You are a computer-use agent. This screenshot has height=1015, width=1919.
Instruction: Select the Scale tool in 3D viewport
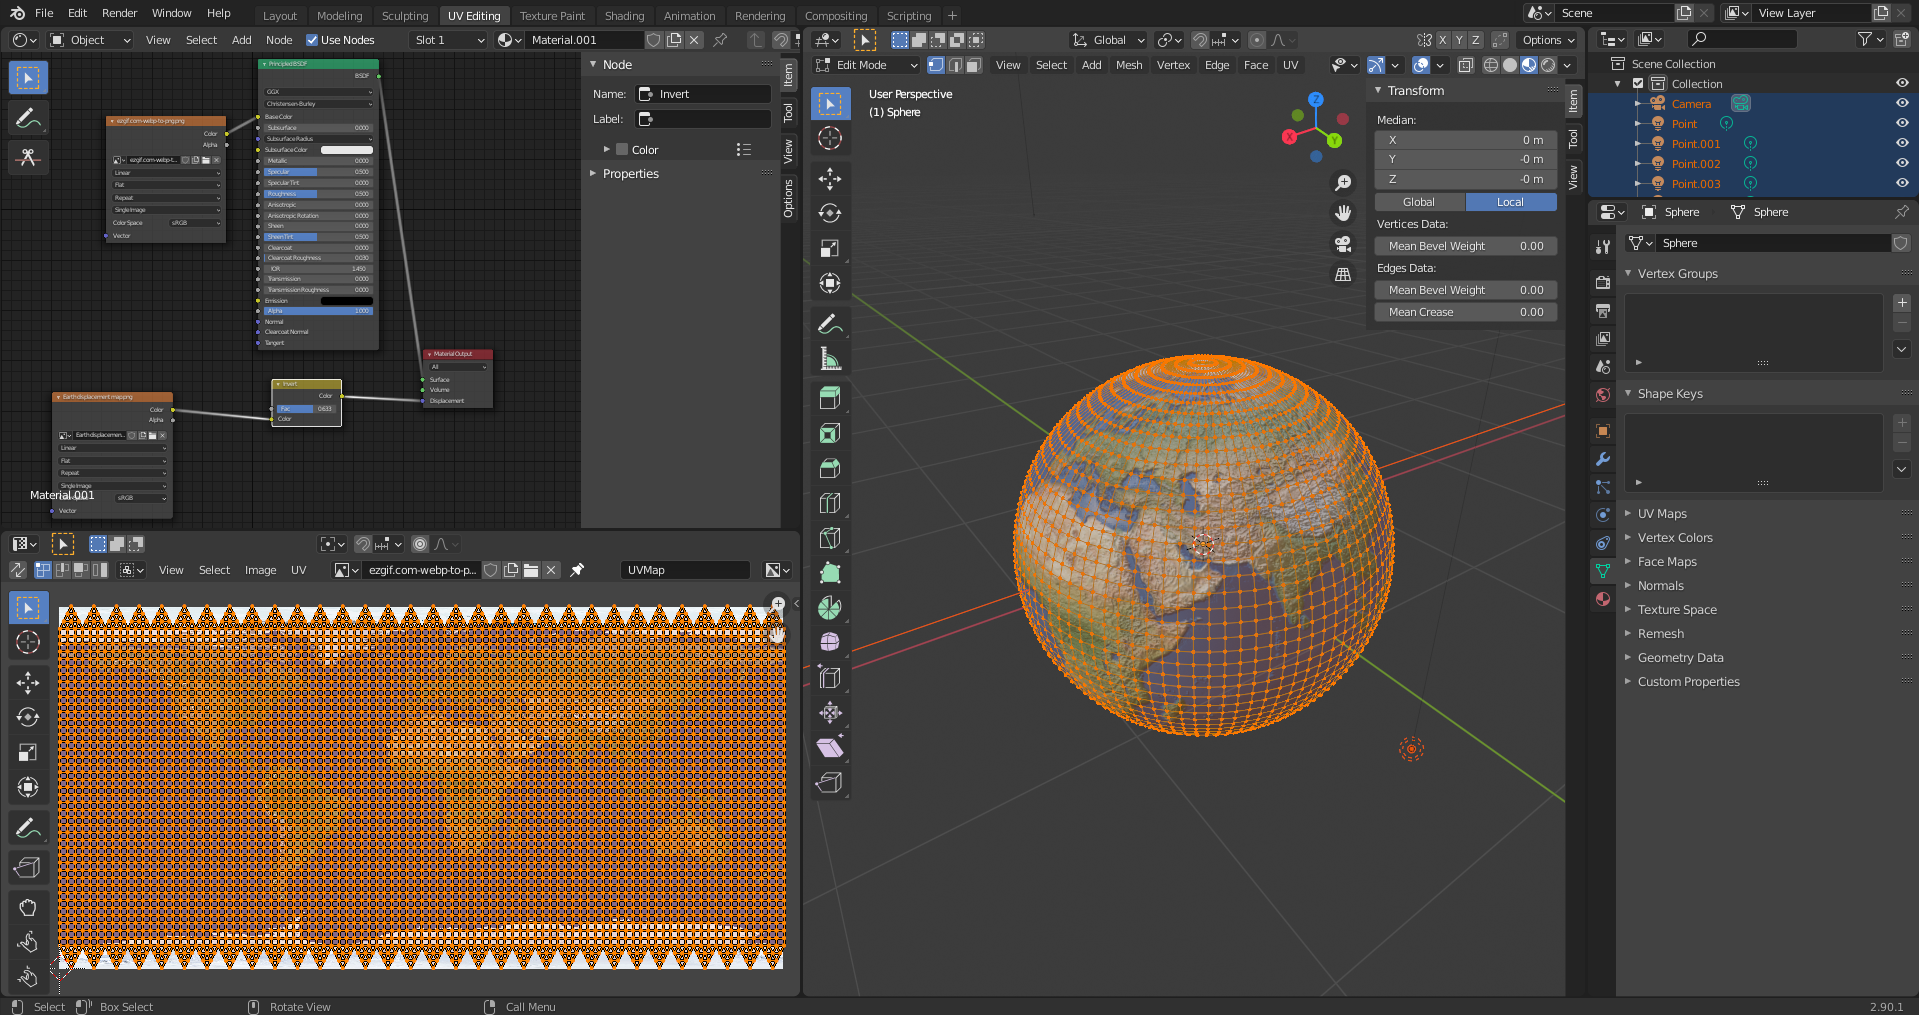tap(830, 249)
